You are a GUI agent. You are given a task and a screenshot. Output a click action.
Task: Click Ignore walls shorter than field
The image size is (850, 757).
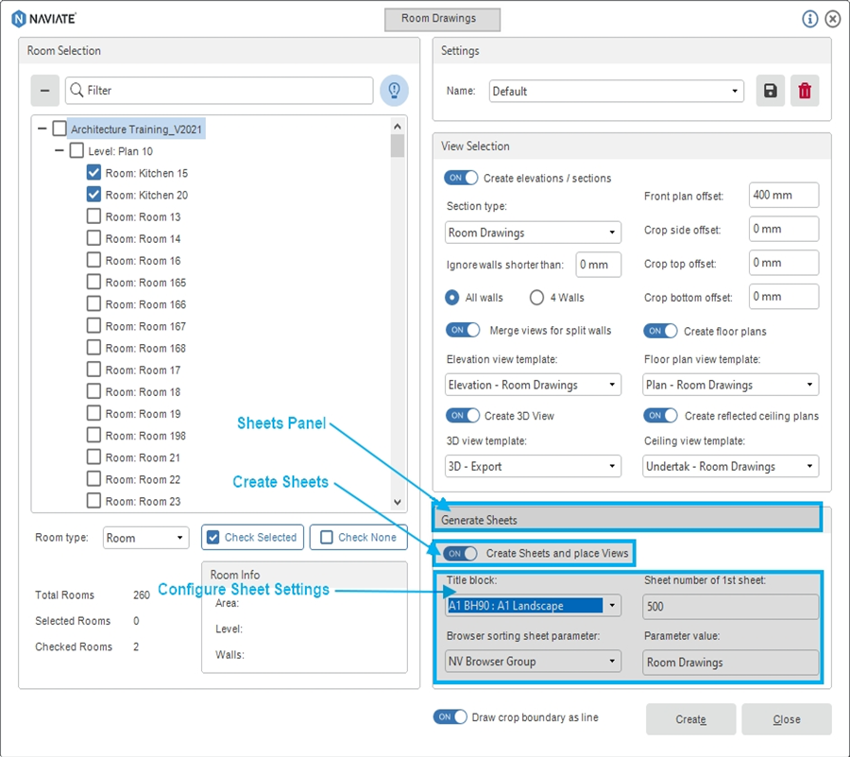click(598, 265)
